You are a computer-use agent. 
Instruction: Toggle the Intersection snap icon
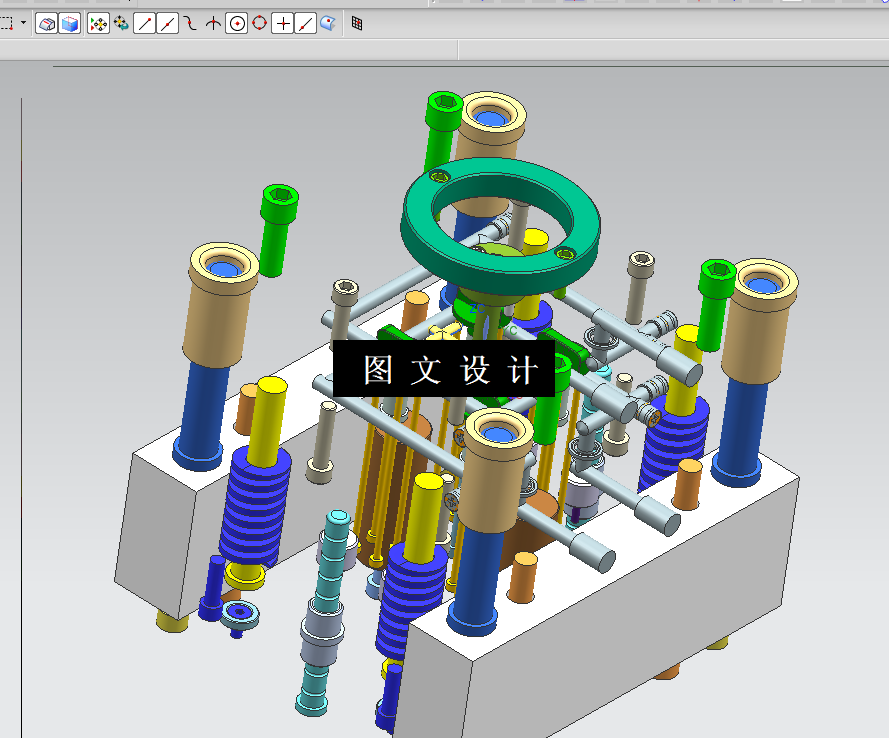click(x=213, y=23)
